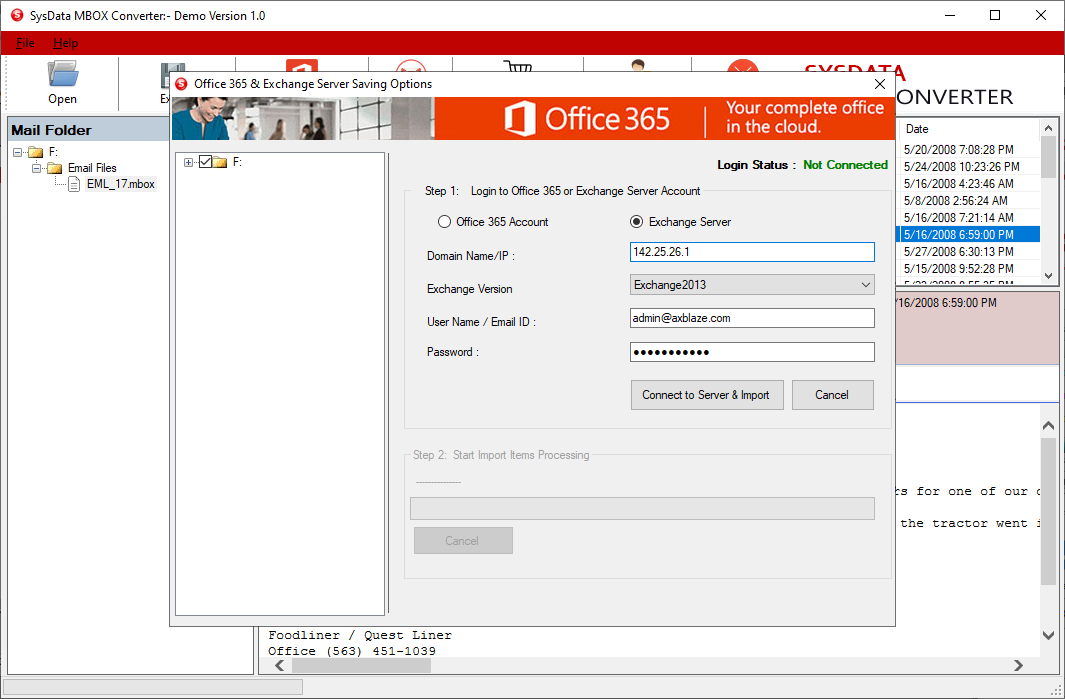Screen dimensions: 1065x699
Task: Open the Help menu
Action: pos(65,43)
